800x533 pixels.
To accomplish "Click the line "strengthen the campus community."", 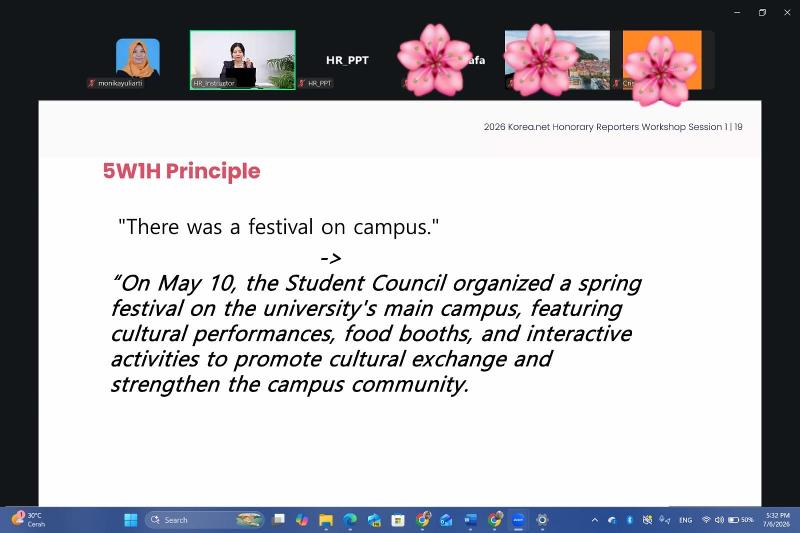I will tap(290, 384).
